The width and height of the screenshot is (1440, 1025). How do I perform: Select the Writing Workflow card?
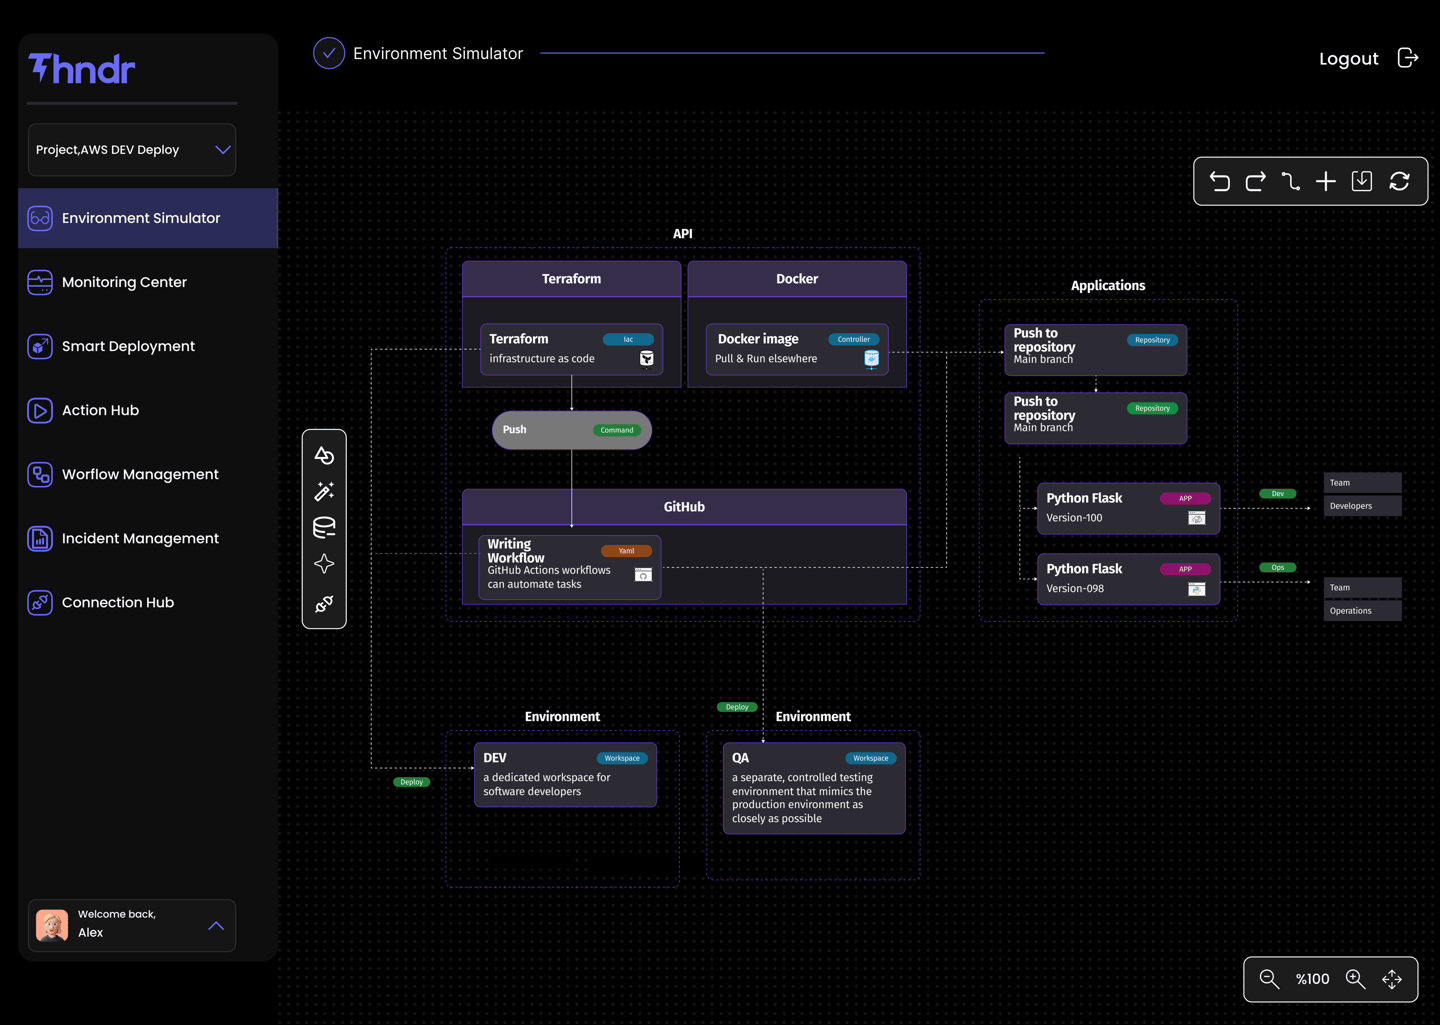tap(570, 566)
